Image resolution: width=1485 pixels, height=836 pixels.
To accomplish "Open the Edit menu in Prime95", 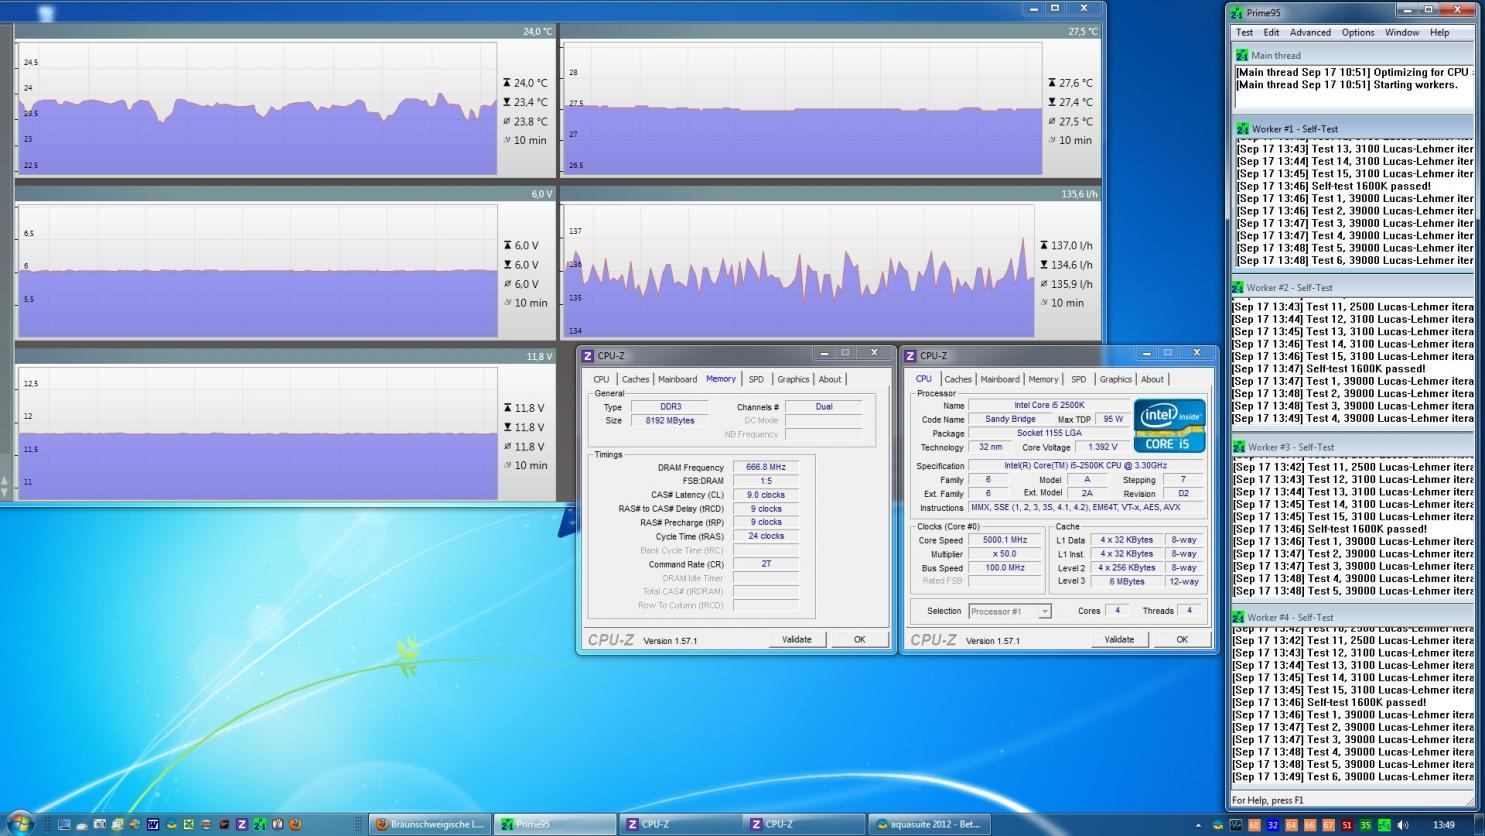I will 1271,32.
